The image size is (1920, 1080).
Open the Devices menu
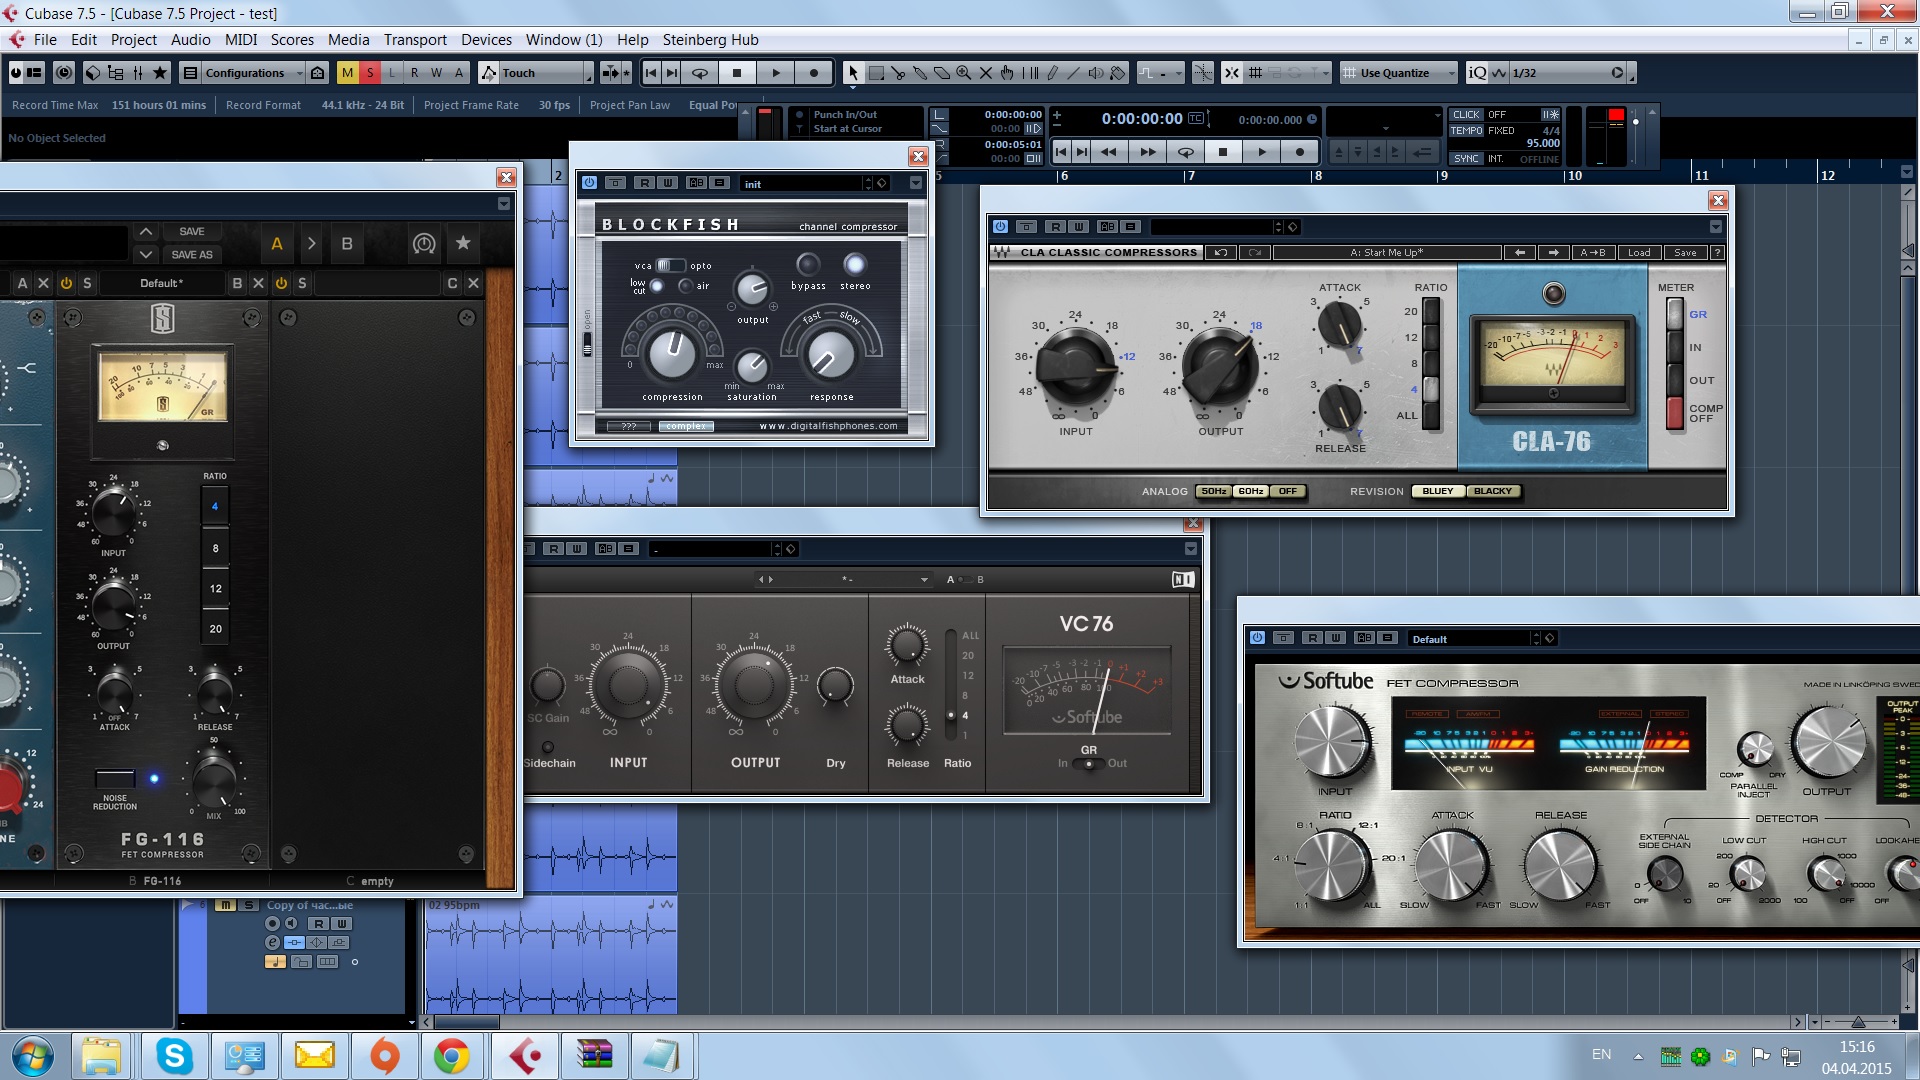pyautogui.click(x=486, y=40)
